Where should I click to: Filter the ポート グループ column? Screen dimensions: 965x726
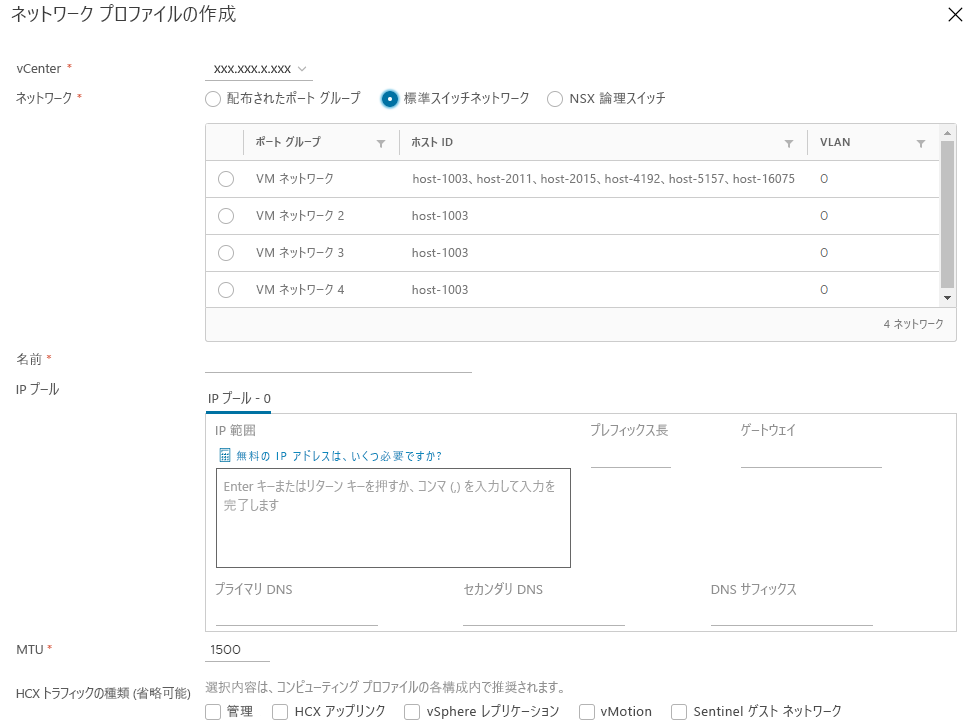pyautogui.click(x=381, y=143)
